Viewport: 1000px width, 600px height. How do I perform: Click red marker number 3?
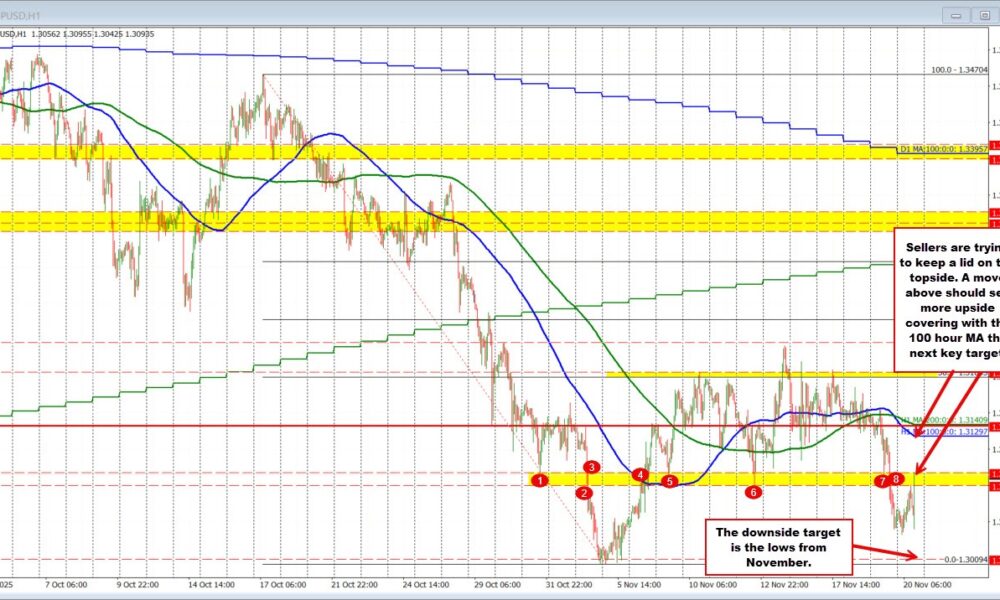[x=592, y=467]
